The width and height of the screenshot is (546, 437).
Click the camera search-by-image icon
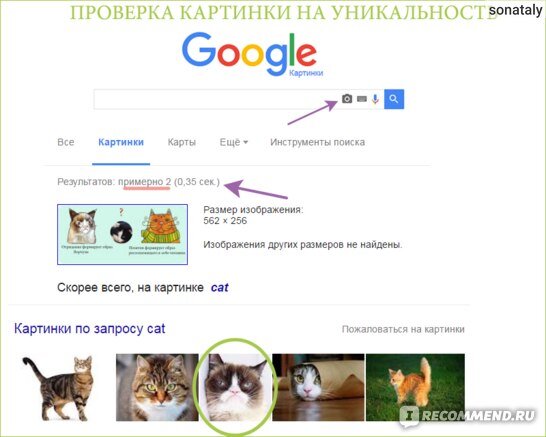tap(347, 99)
